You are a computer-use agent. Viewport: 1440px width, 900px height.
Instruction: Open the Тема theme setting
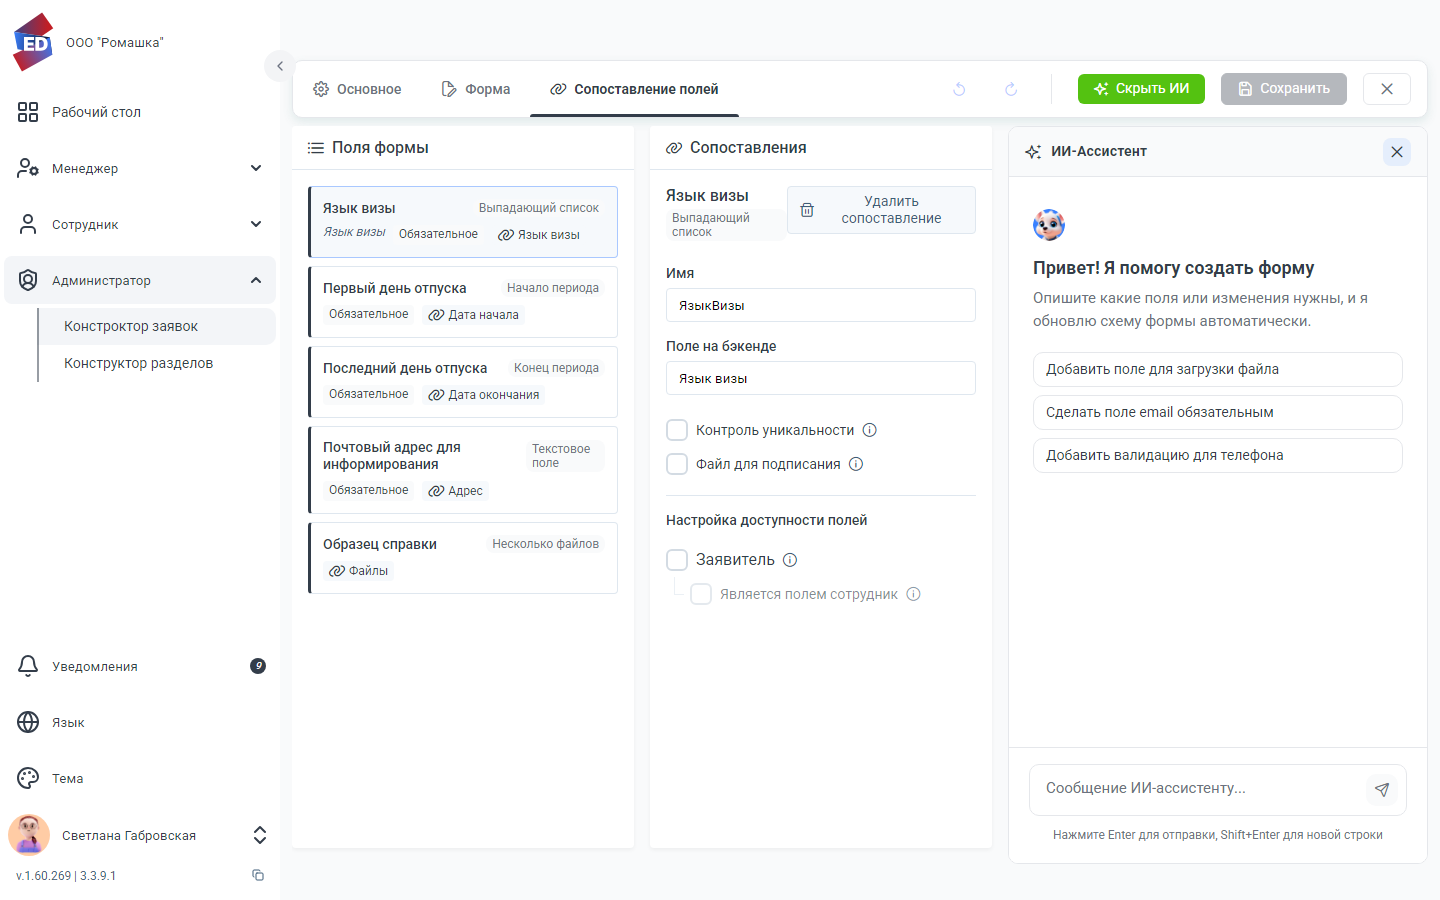click(140, 778)
